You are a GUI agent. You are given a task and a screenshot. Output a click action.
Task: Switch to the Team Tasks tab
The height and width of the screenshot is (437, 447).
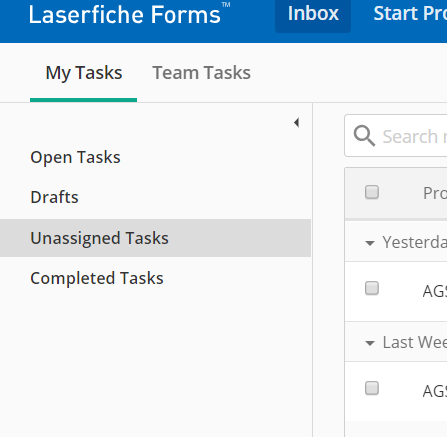(x=201, y=73)
